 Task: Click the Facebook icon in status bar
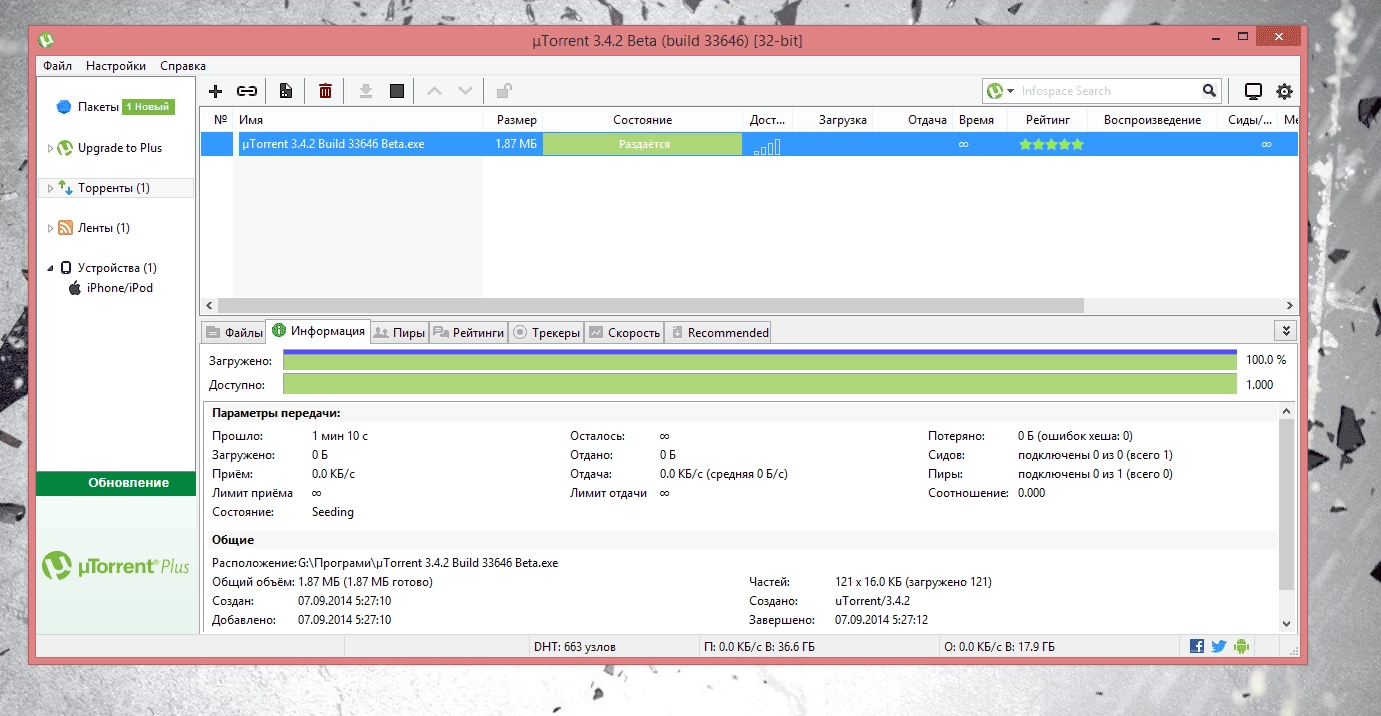(x=1196, y=646)
